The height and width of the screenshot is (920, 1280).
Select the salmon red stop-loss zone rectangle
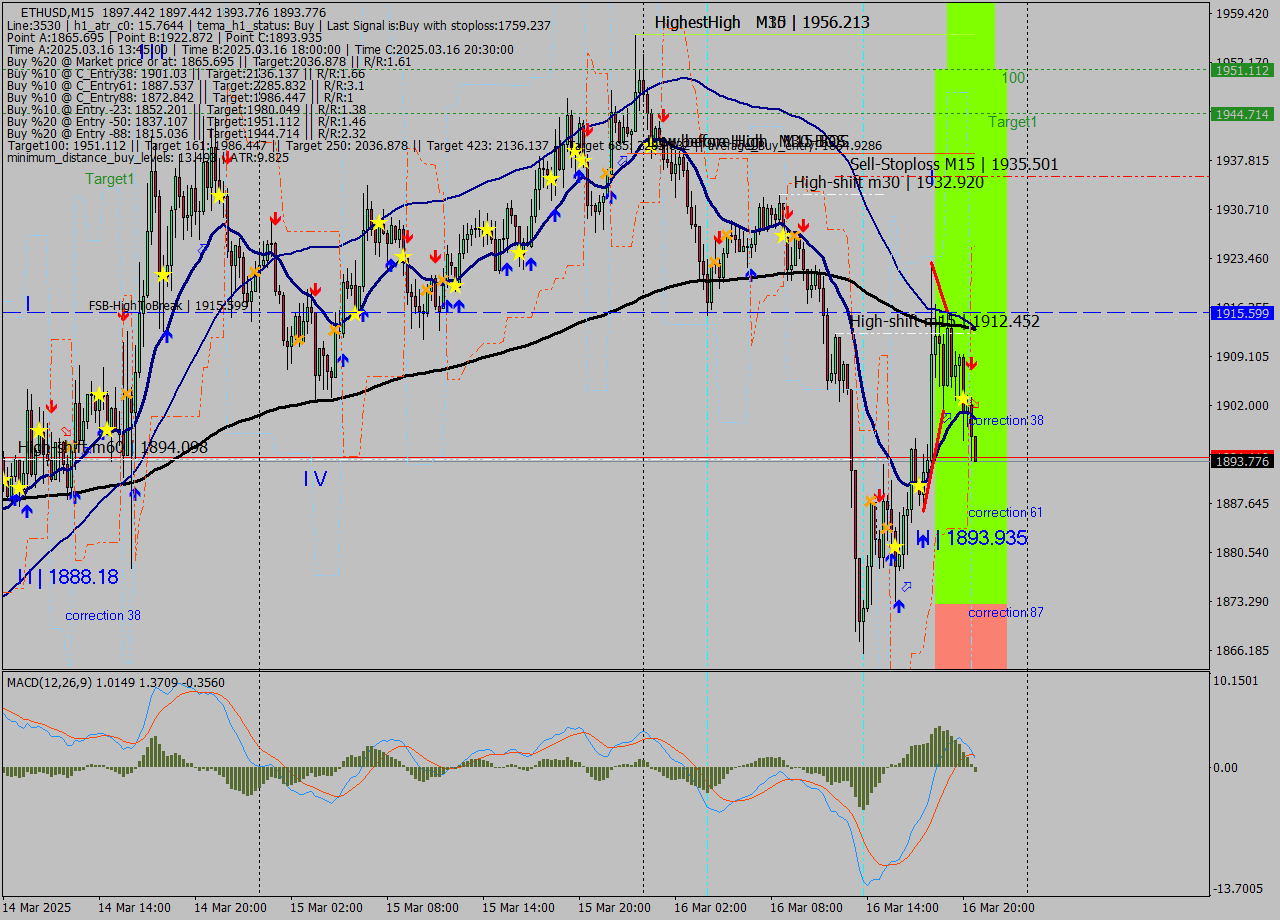click(x=970, y=636)
